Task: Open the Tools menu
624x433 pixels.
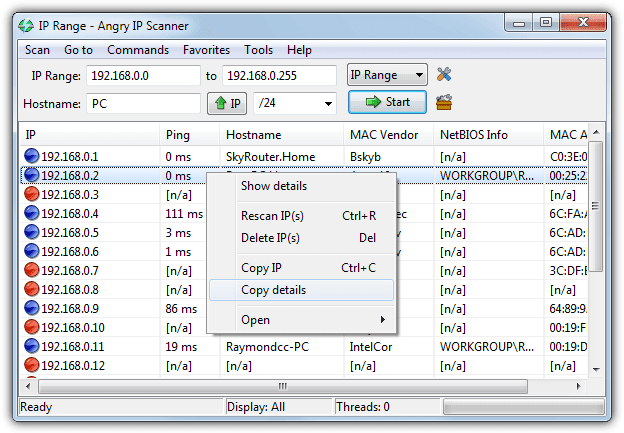Action: coord(259,50)
